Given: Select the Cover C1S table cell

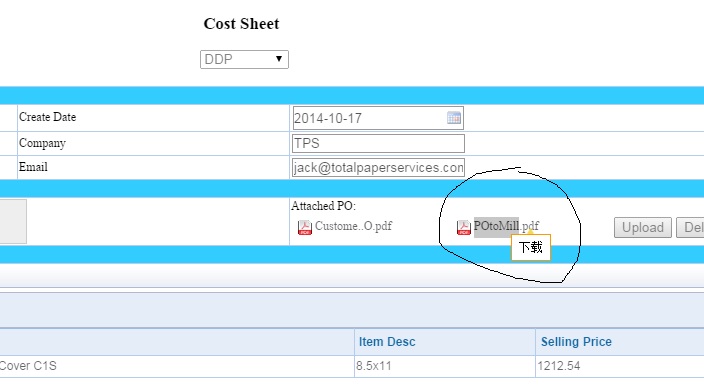Looking at the screenshot, I should [x=176, y=366].
